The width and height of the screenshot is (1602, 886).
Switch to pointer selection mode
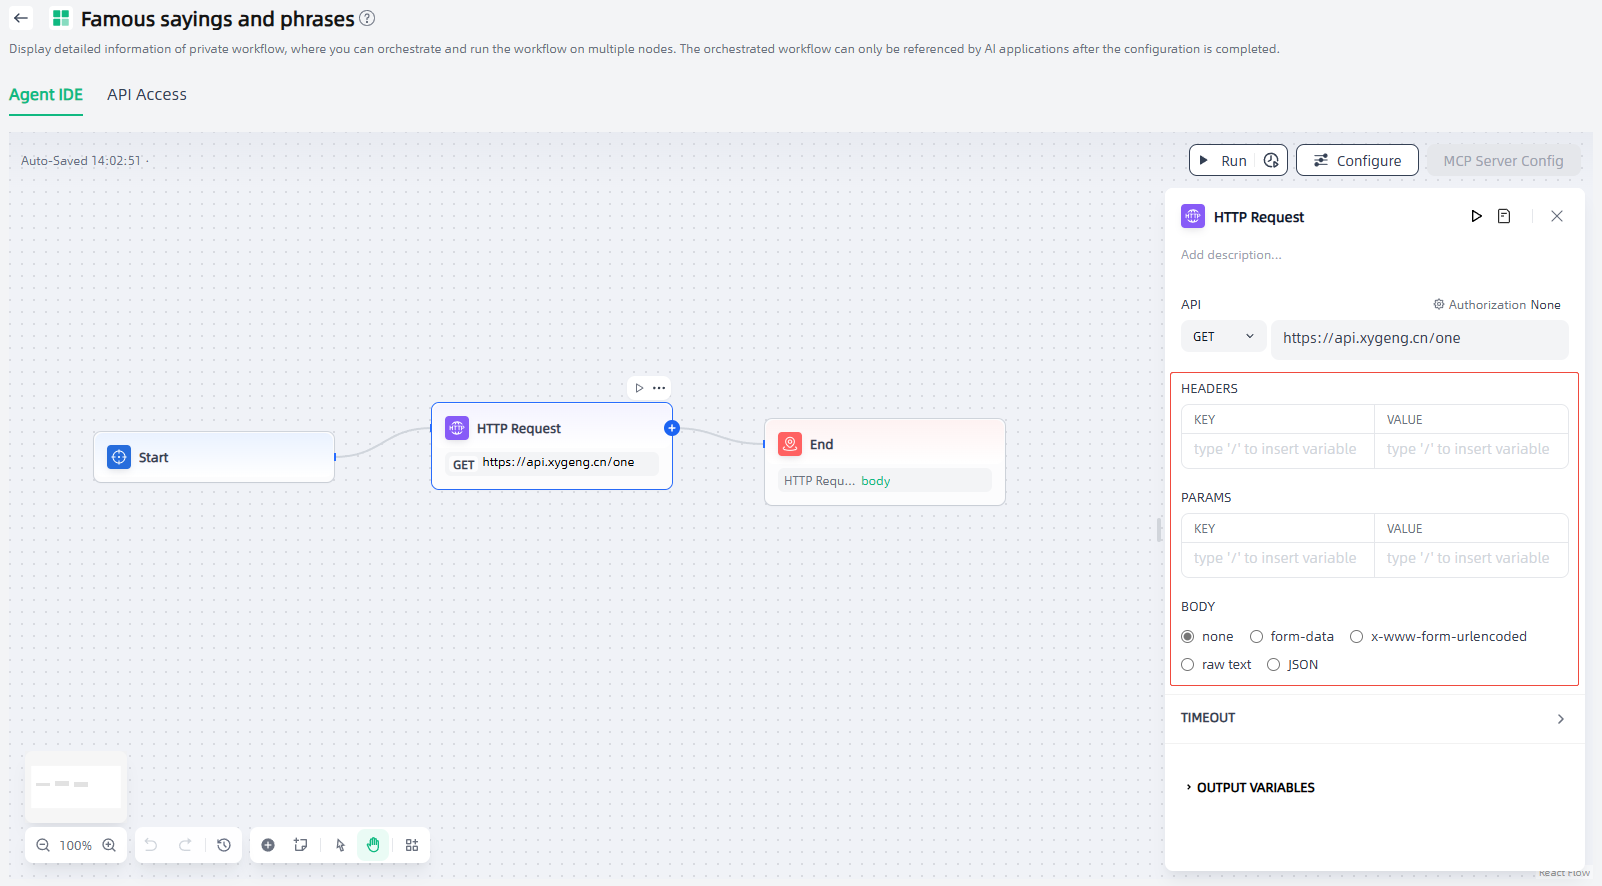(341, 845)
